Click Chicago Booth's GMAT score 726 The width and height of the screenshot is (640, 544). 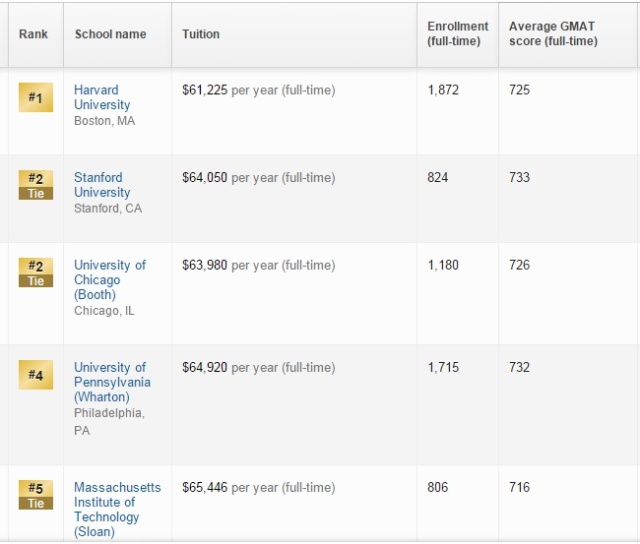coord(519,266)
